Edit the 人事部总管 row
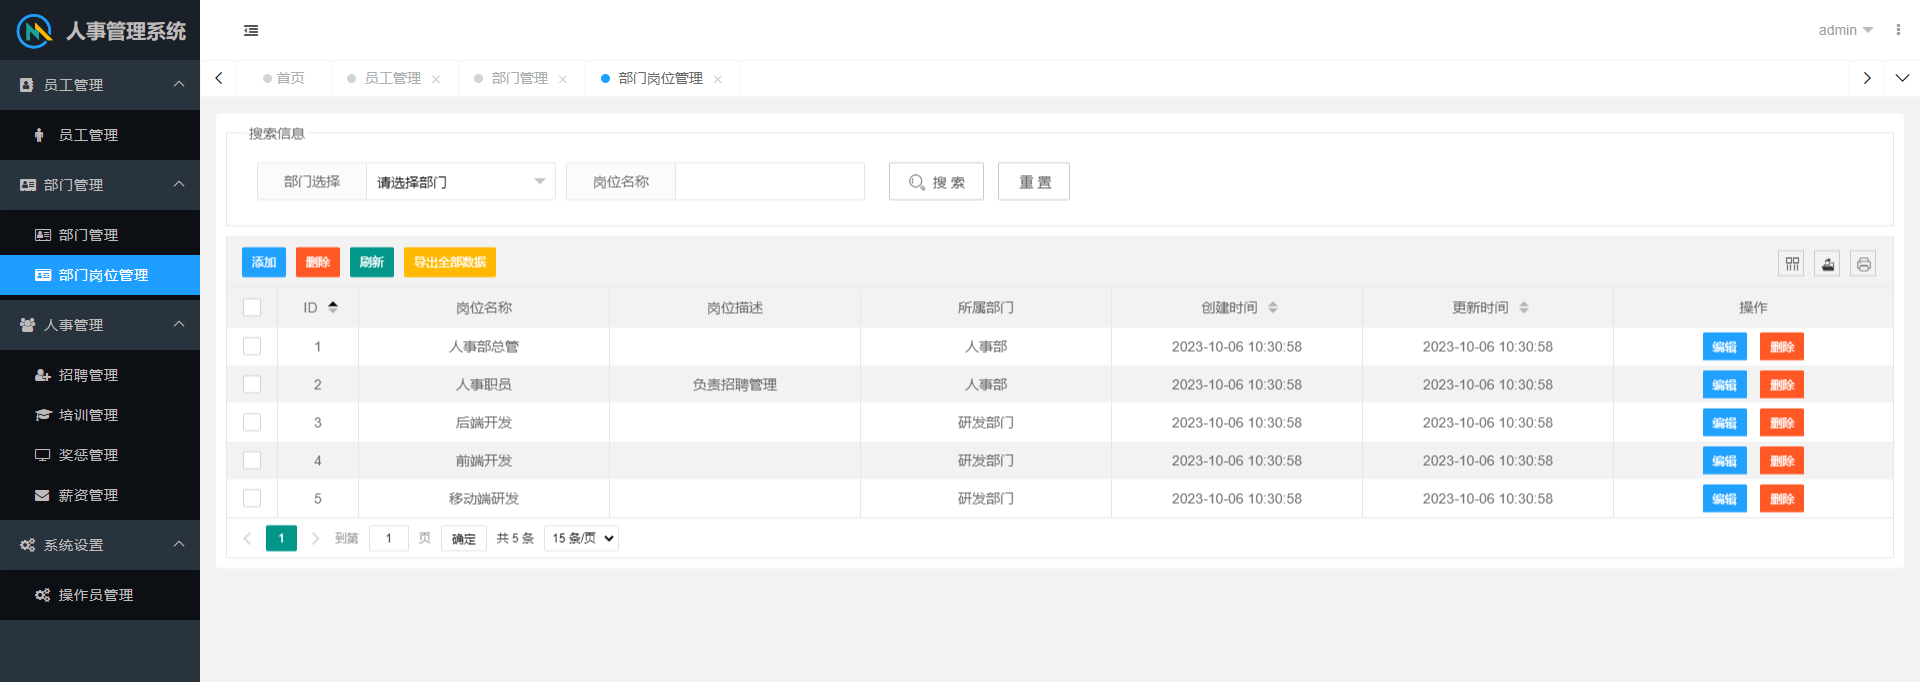 (1725, 347)
